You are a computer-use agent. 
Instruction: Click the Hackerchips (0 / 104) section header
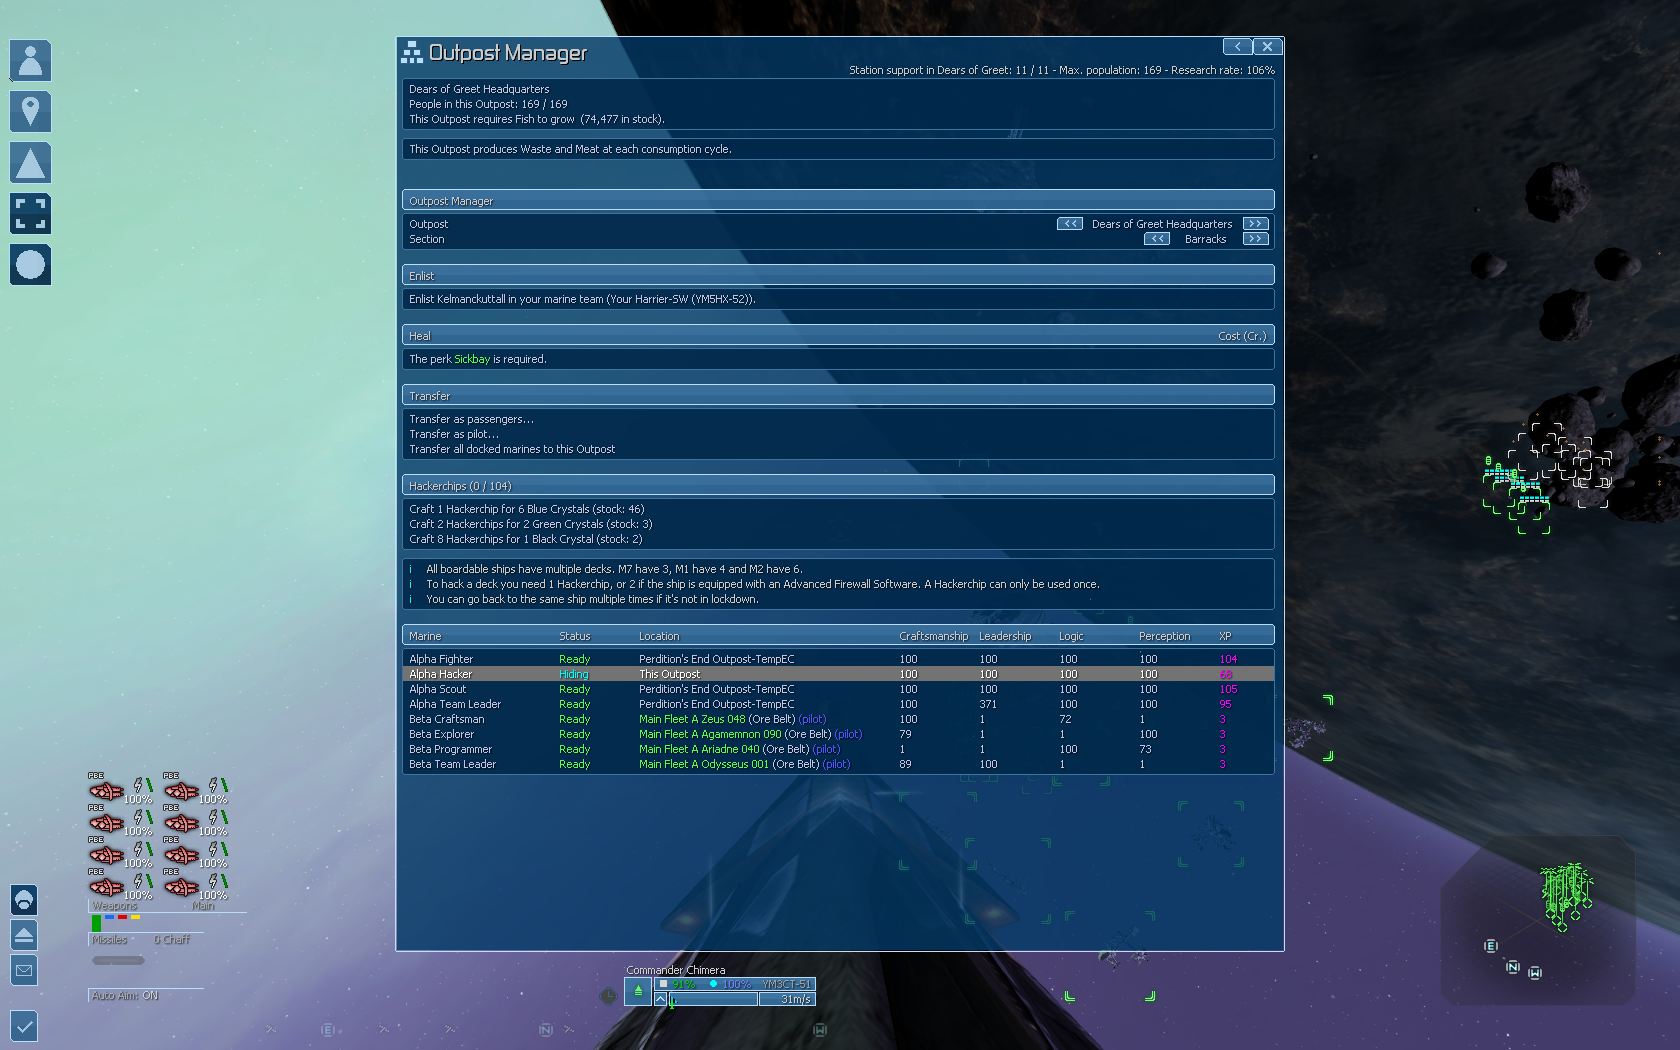pyautogui.click(x=838, y=485)
